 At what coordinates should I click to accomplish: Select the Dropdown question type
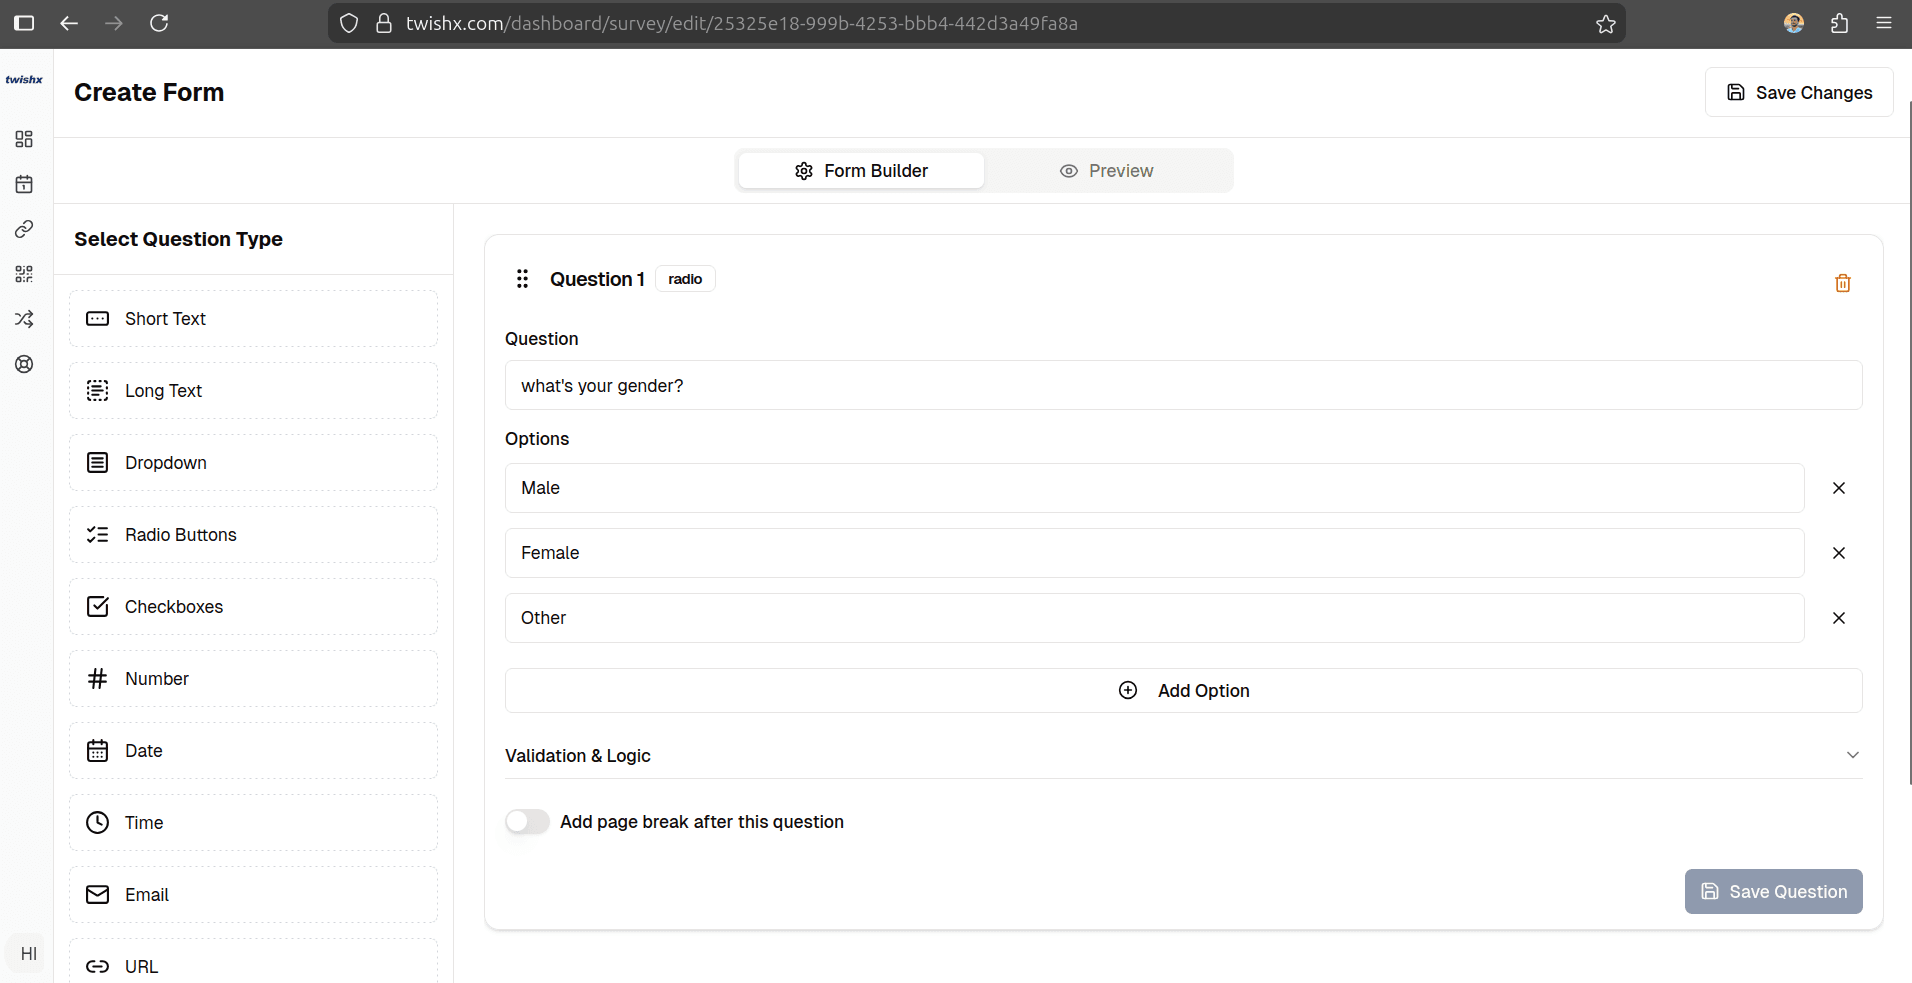tap(253, 463)
